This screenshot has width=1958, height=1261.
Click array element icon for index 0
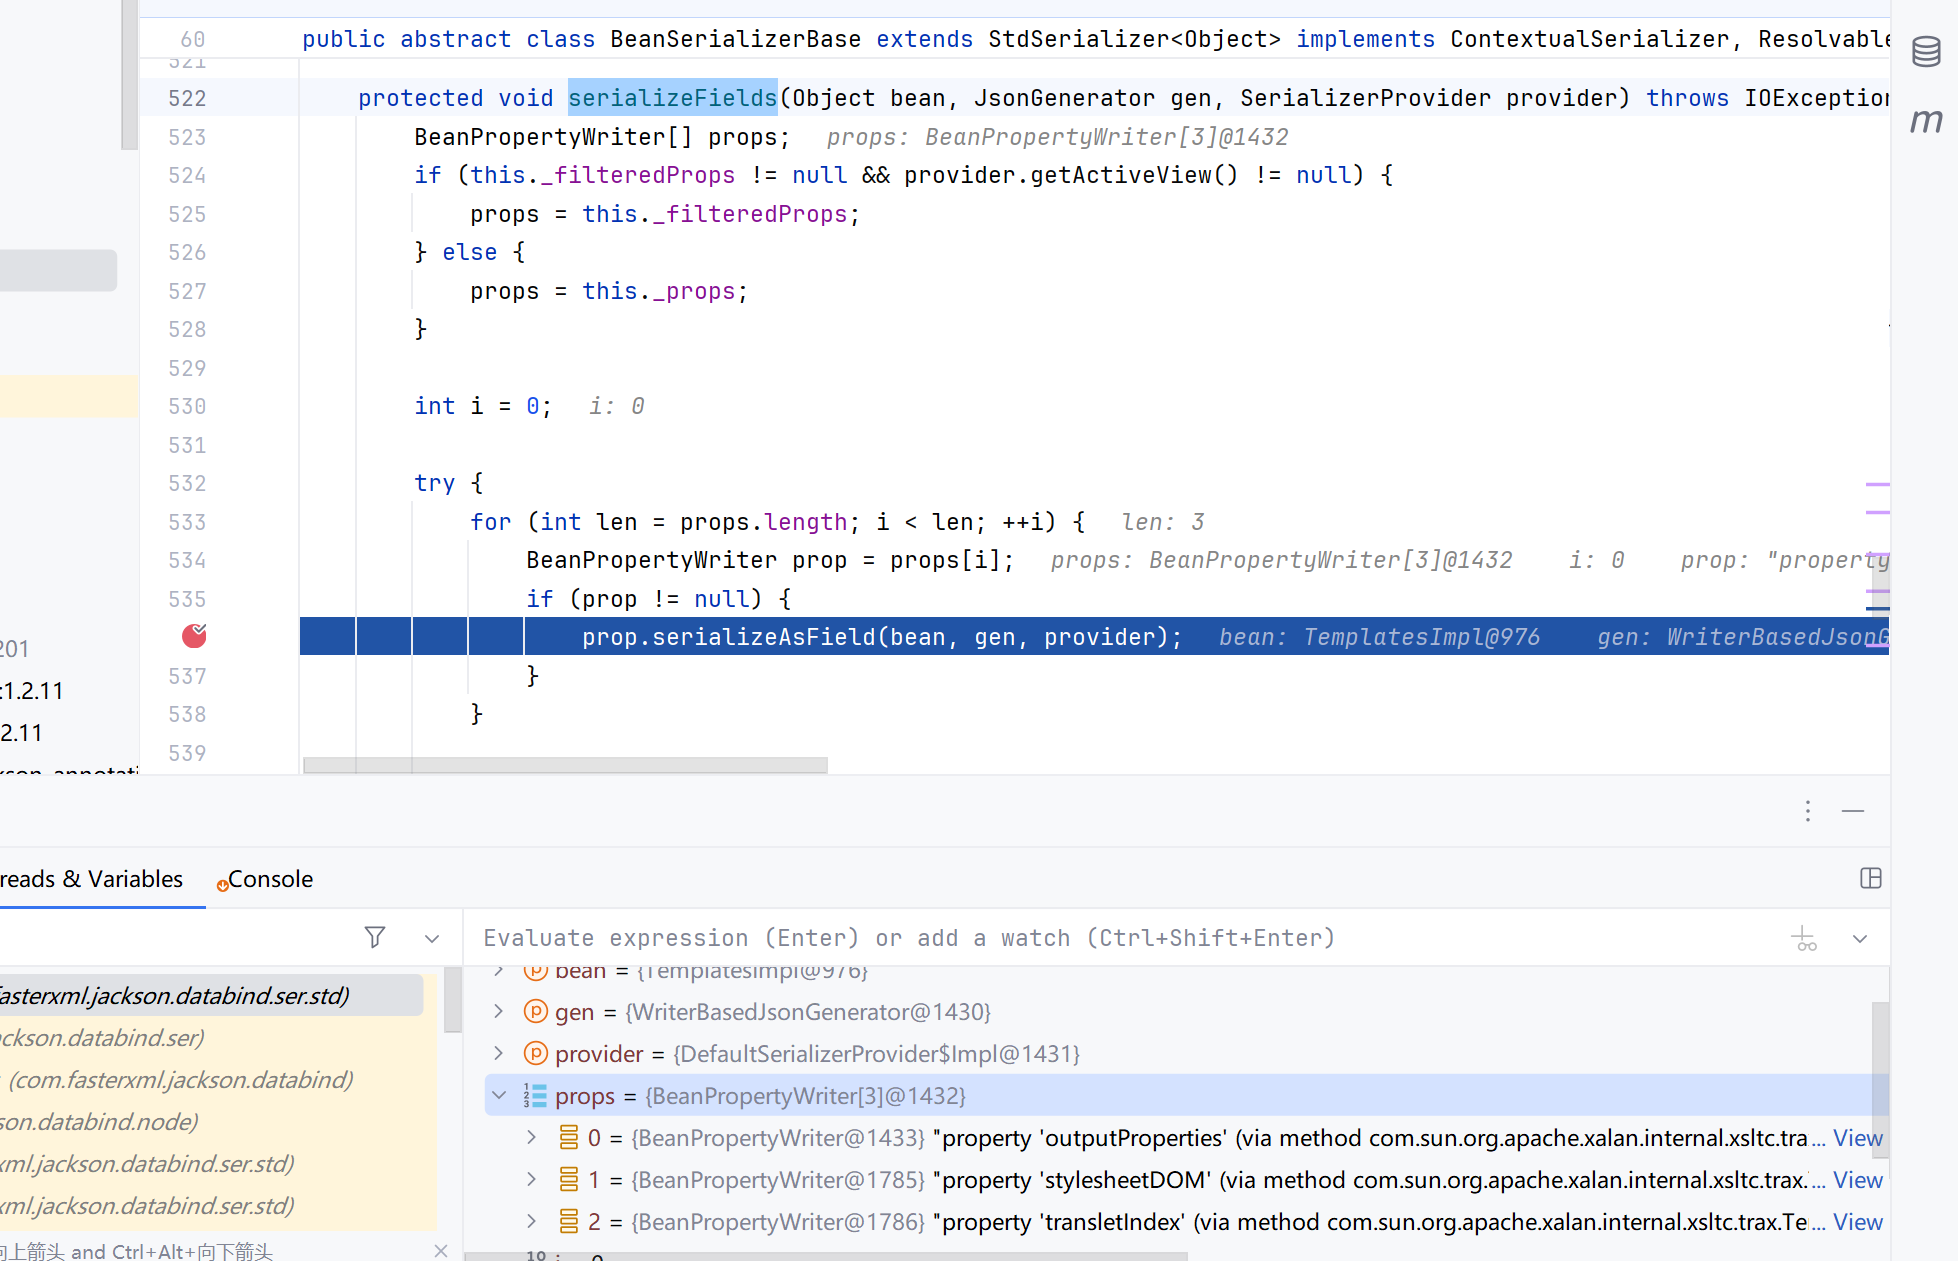(569, 1138)
